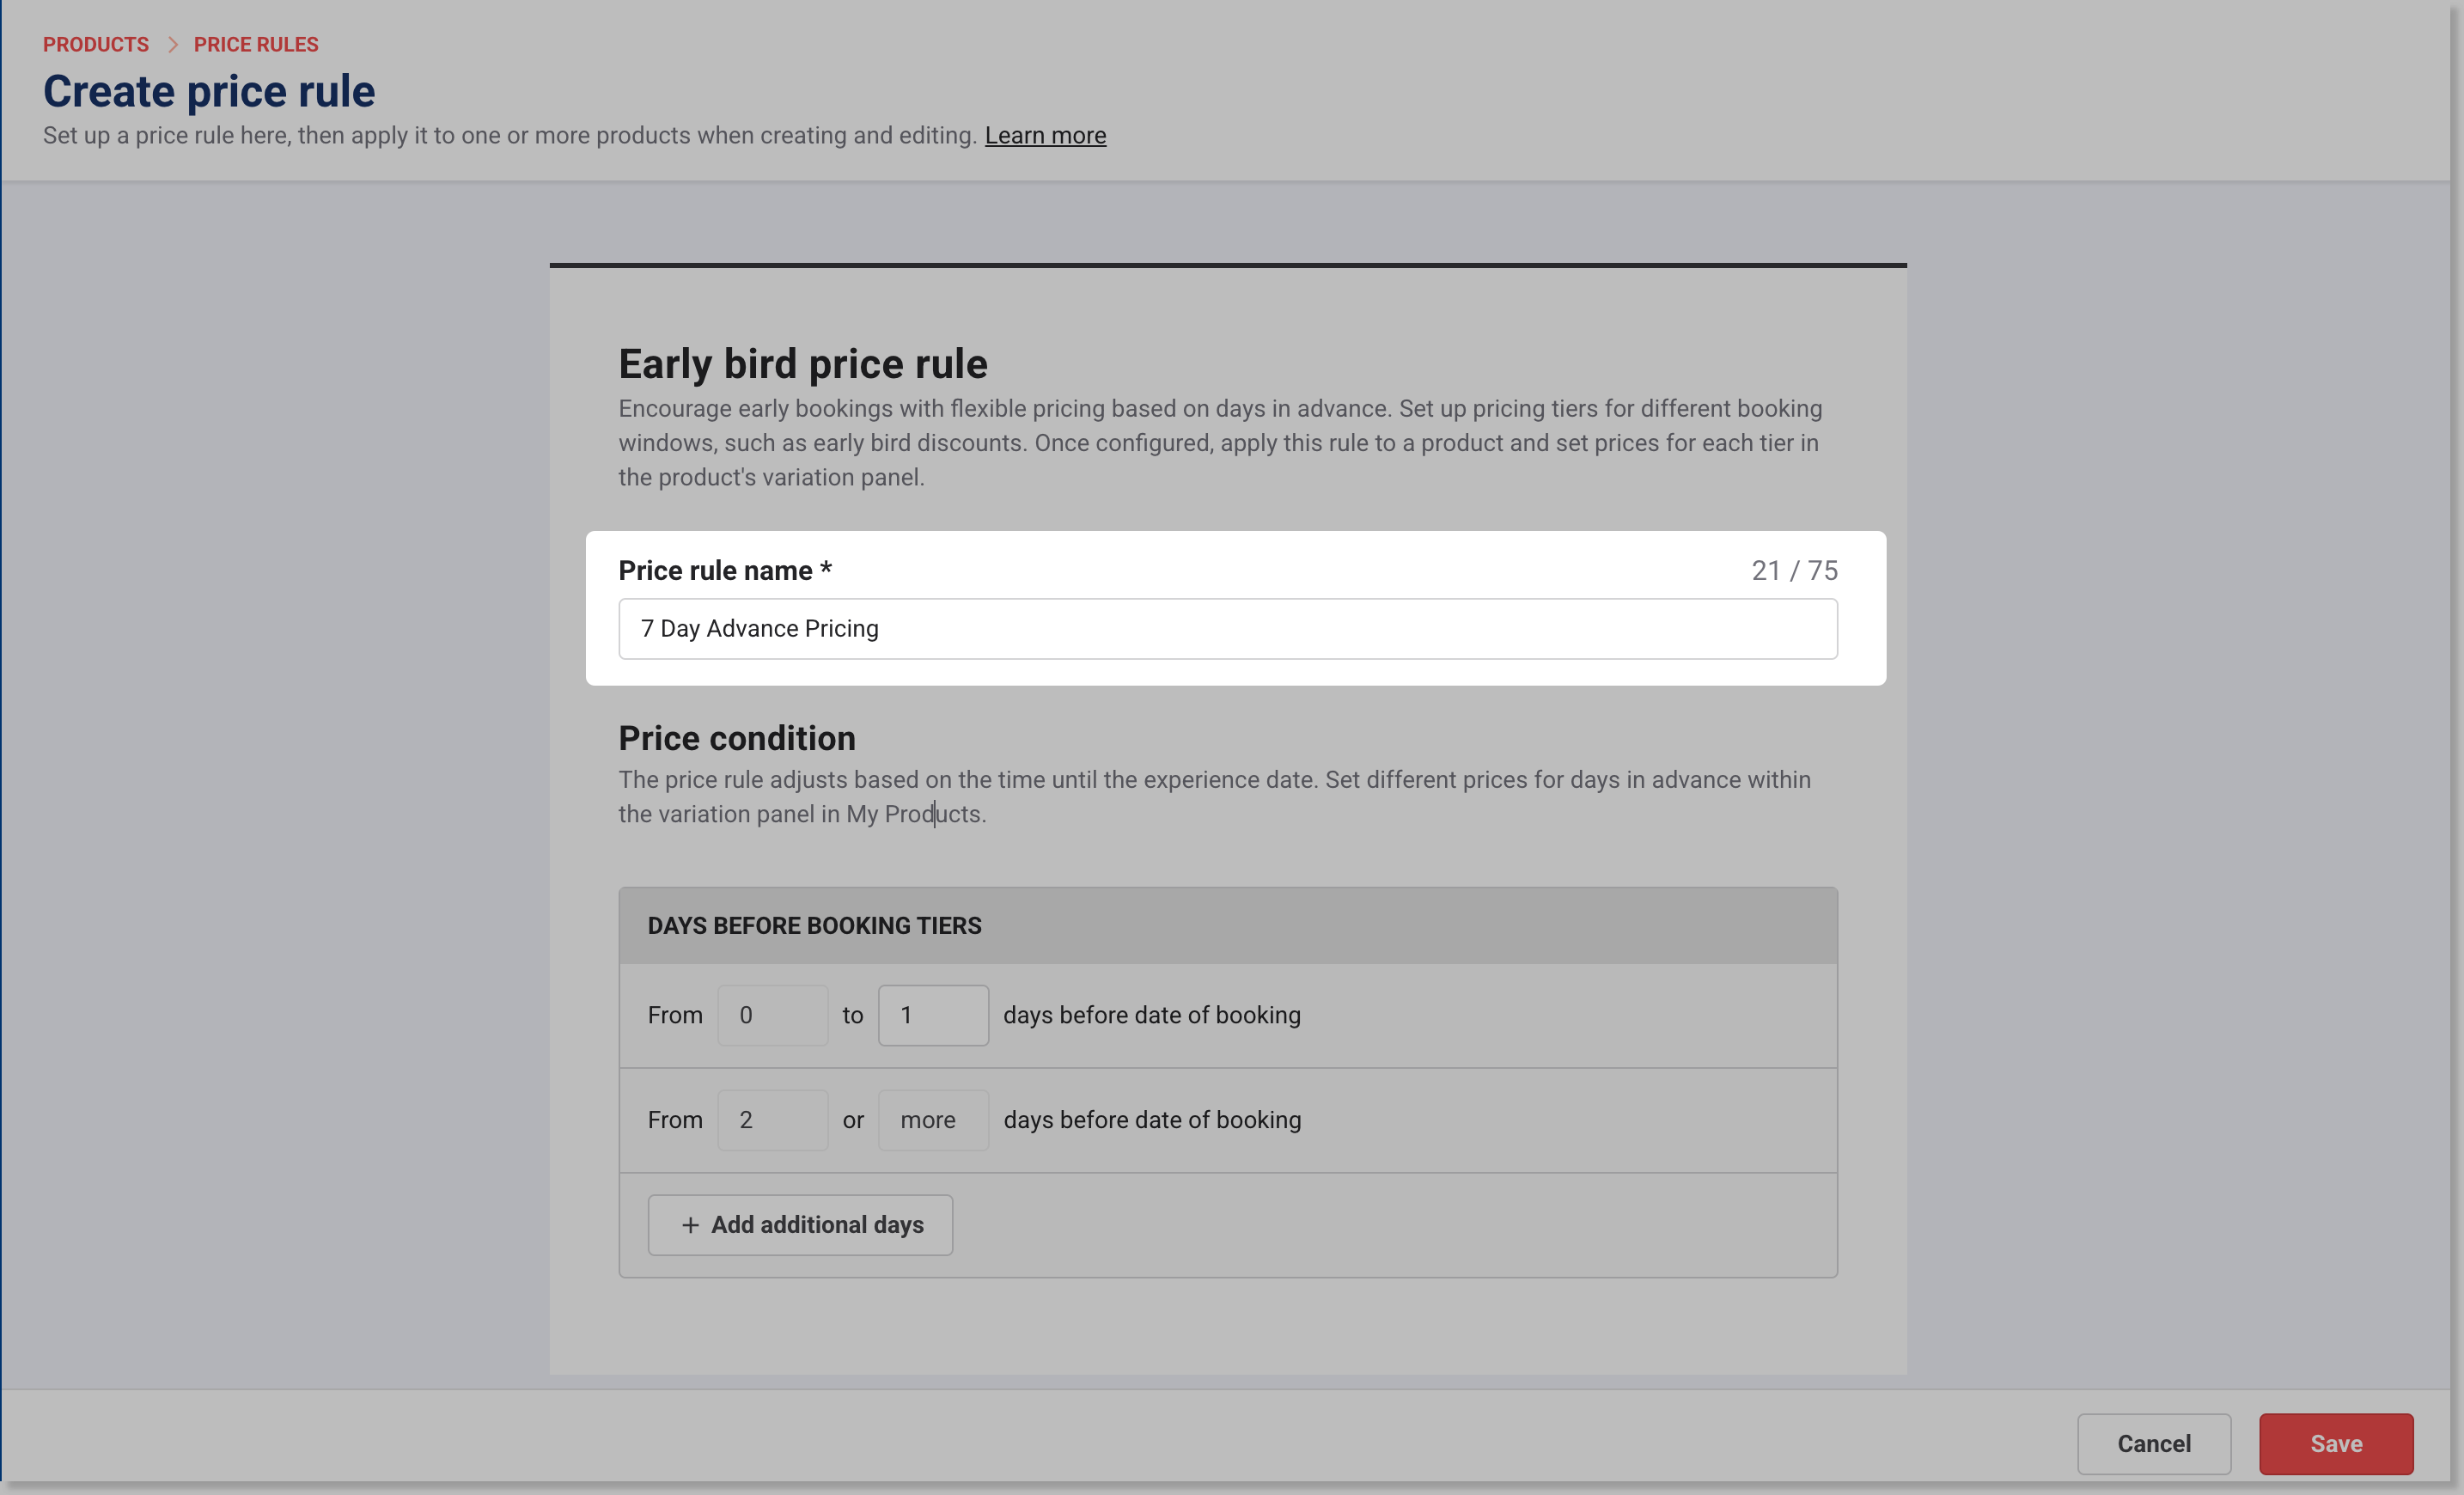
Task: Click the 21 / 75 character counter
Action: [1794, 570]
